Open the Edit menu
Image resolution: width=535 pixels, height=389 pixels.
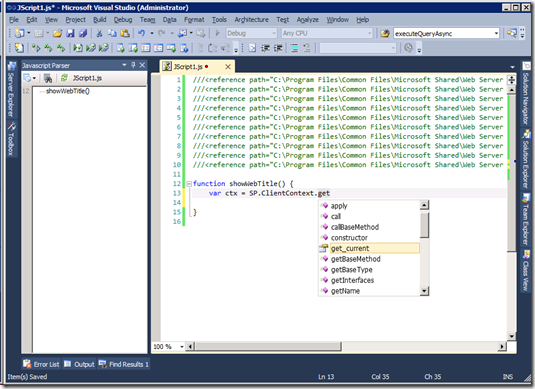[x=32, y=20]
